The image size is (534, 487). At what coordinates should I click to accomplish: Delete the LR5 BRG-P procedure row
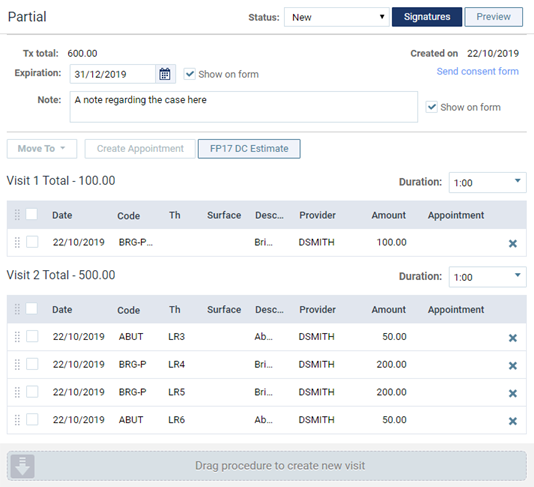(x=513, y=393)
